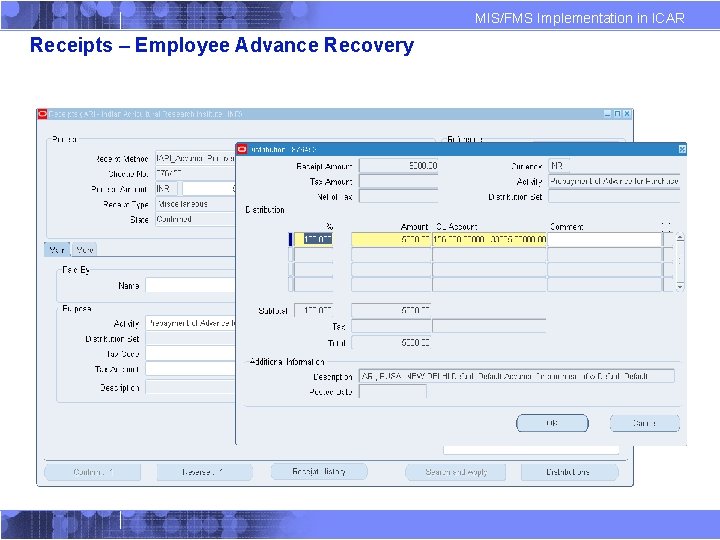The height and width of the screenshot is (540, 720).
Task: Click the Reverse button in Receipts window
Action: pyautogui.click(x=204, y=472)
